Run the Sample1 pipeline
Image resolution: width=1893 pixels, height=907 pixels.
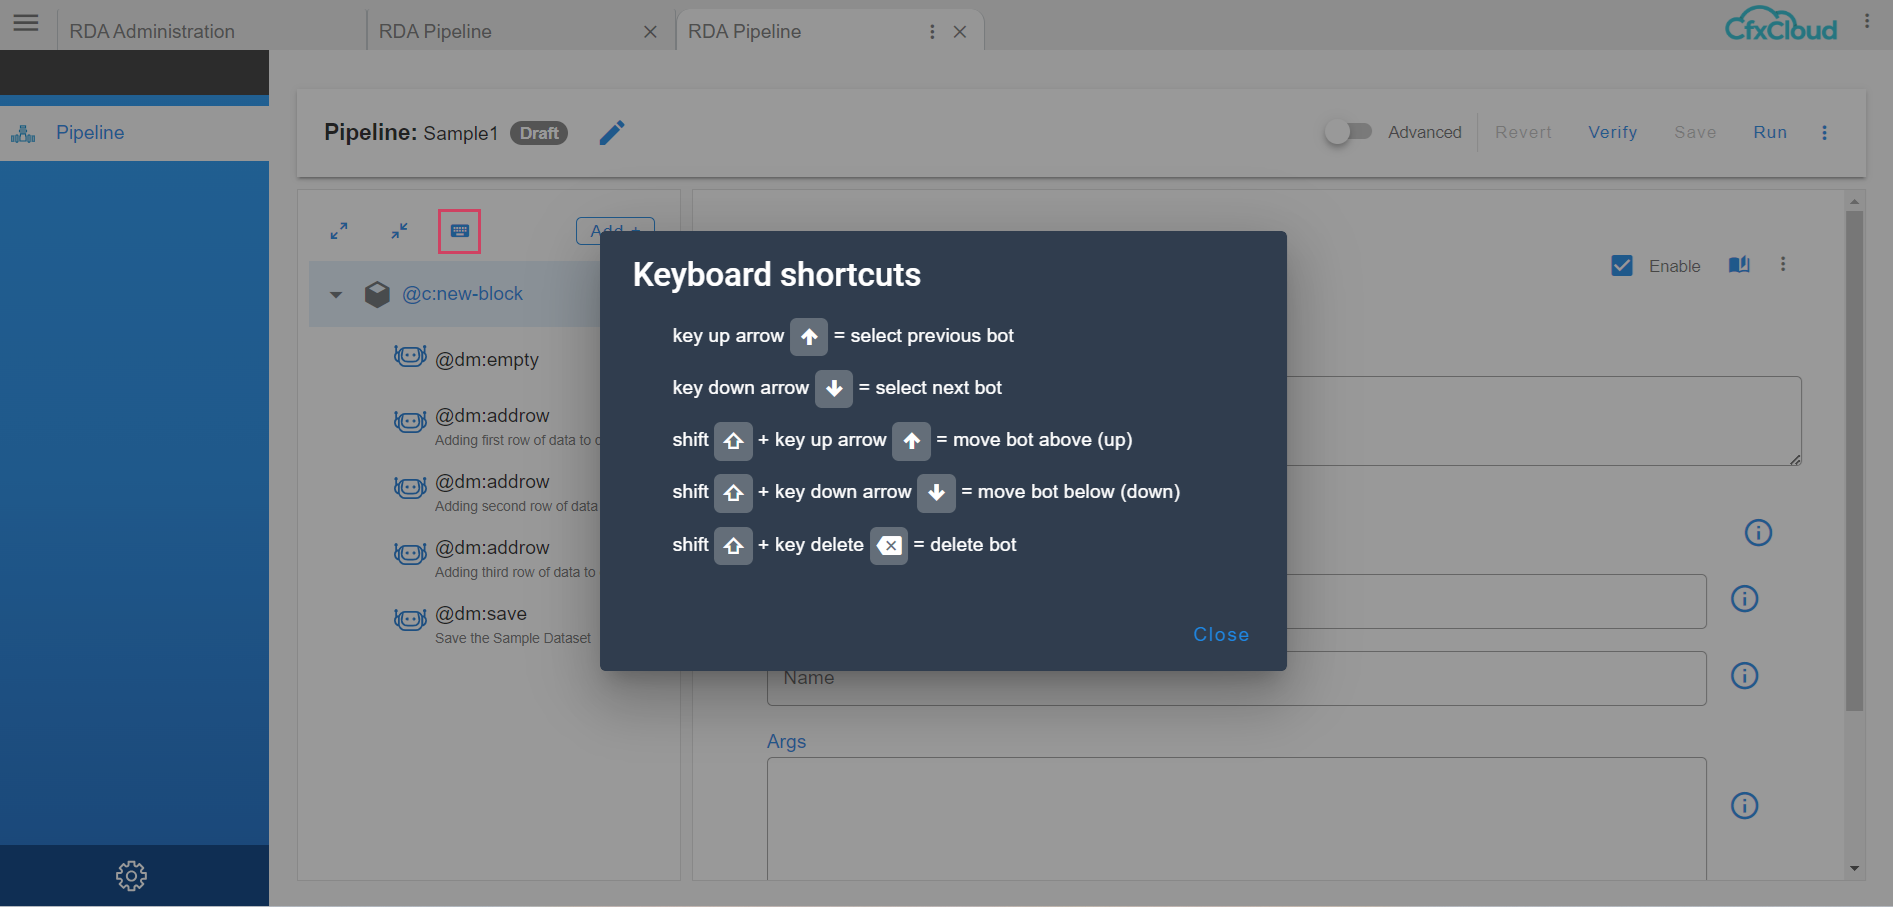[1770, 132]
